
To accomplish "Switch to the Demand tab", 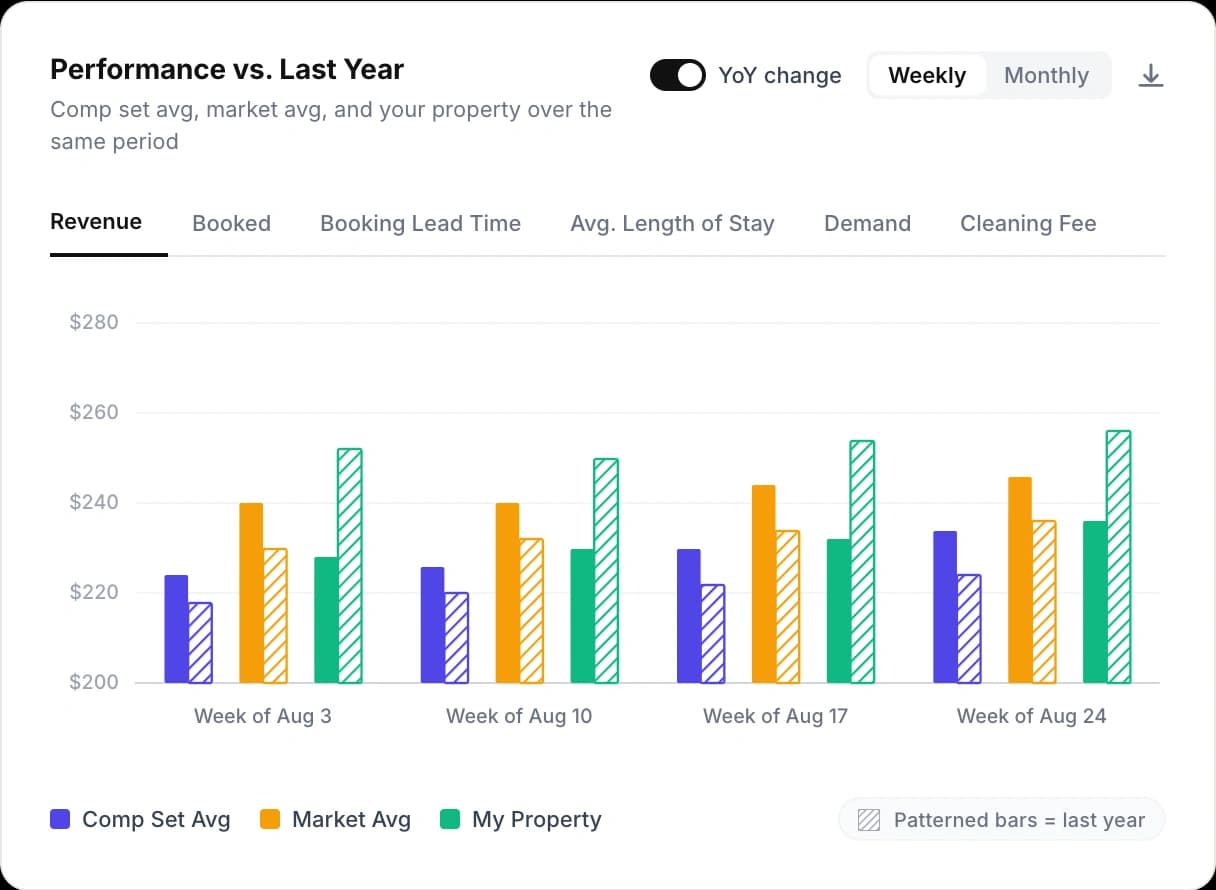I will pos(867,223).
